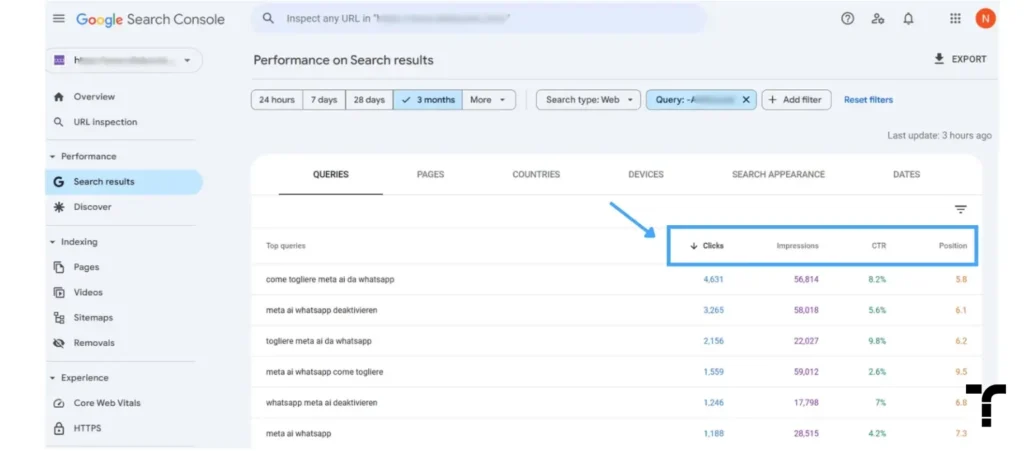Switch to the Countries tab
1024x451 pixels.
coord(536,174)
